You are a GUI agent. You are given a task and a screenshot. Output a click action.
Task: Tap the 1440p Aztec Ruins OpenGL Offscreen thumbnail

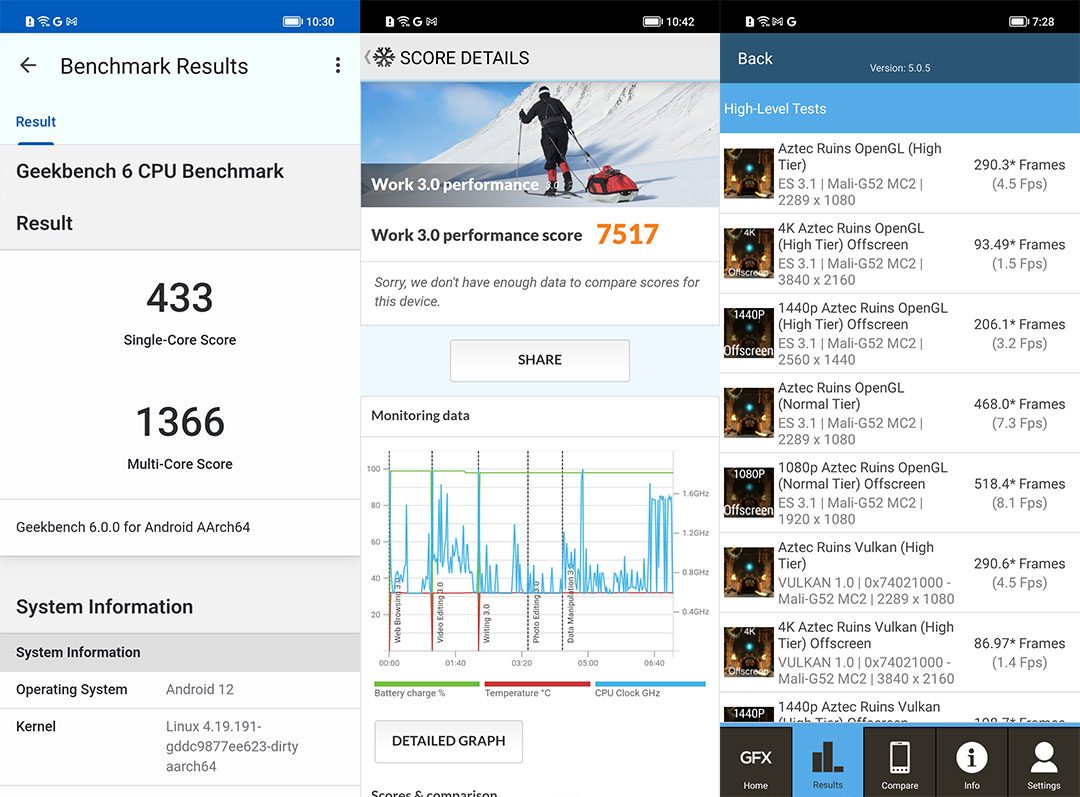[749, 333]
